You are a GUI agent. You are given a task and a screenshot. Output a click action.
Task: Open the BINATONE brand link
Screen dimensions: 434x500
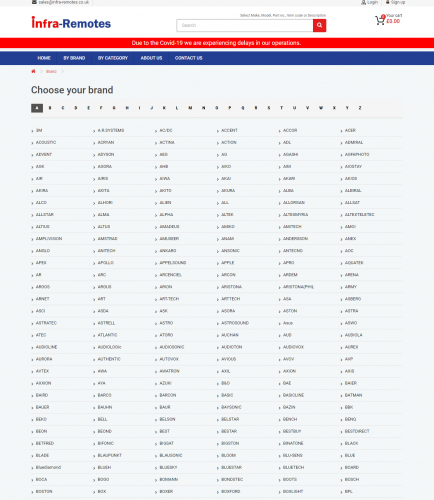coord(293,443)
